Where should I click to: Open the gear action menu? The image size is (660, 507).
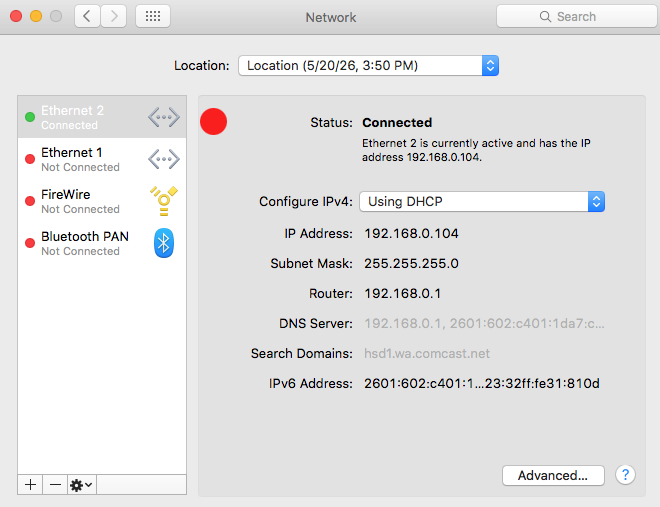tap(82, 485)
